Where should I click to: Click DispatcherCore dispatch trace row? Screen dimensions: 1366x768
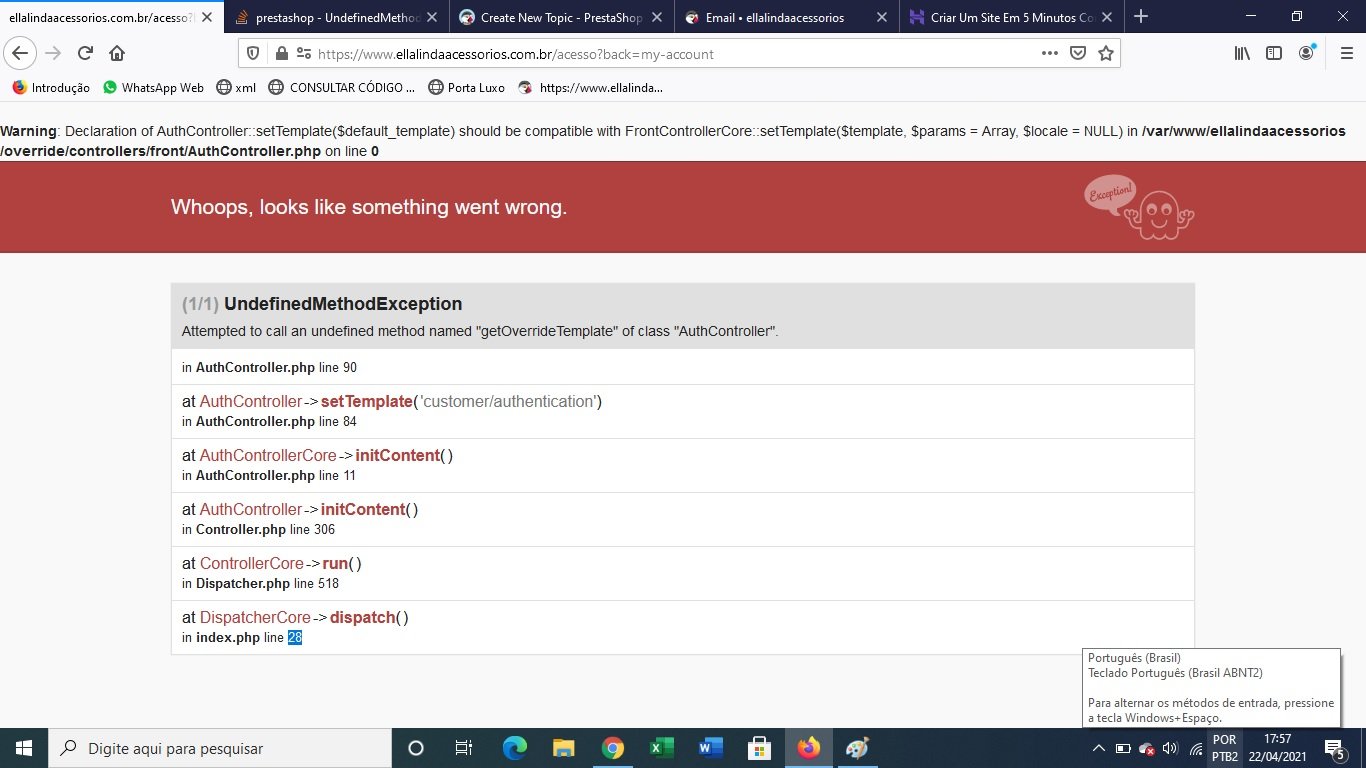click(x=683, y=627)
